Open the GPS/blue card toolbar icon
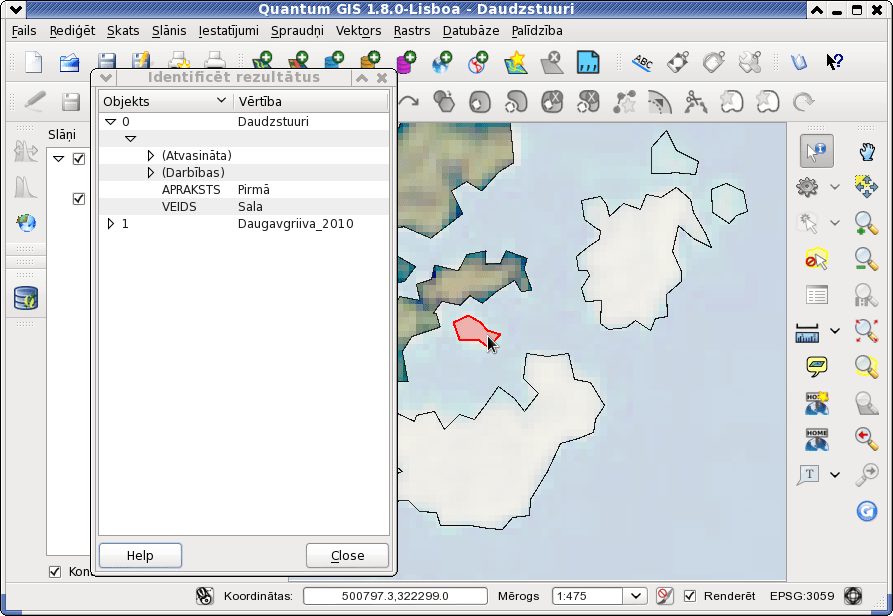 [x=799, y=61]
